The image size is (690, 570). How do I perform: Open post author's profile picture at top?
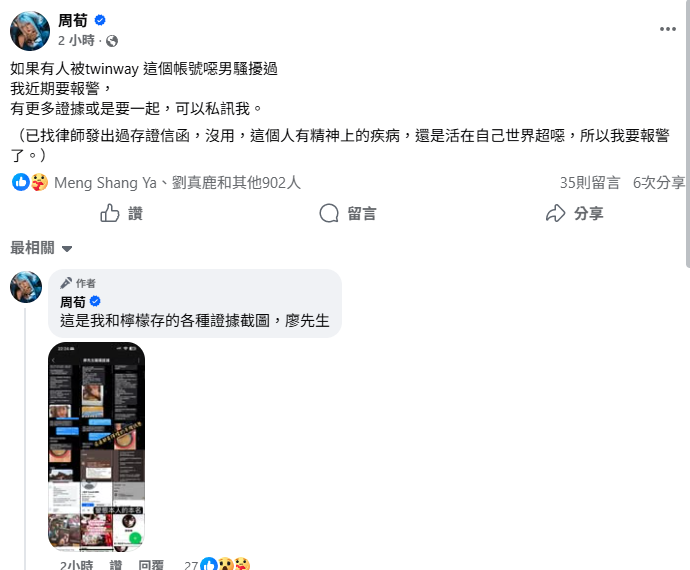(x=30, y=31)
